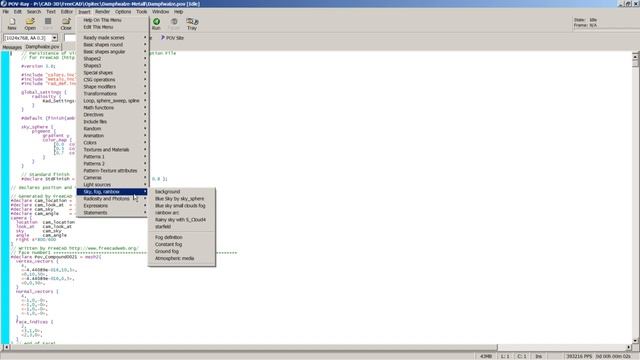Open the render resolution preset dropdown

point(54,38)
